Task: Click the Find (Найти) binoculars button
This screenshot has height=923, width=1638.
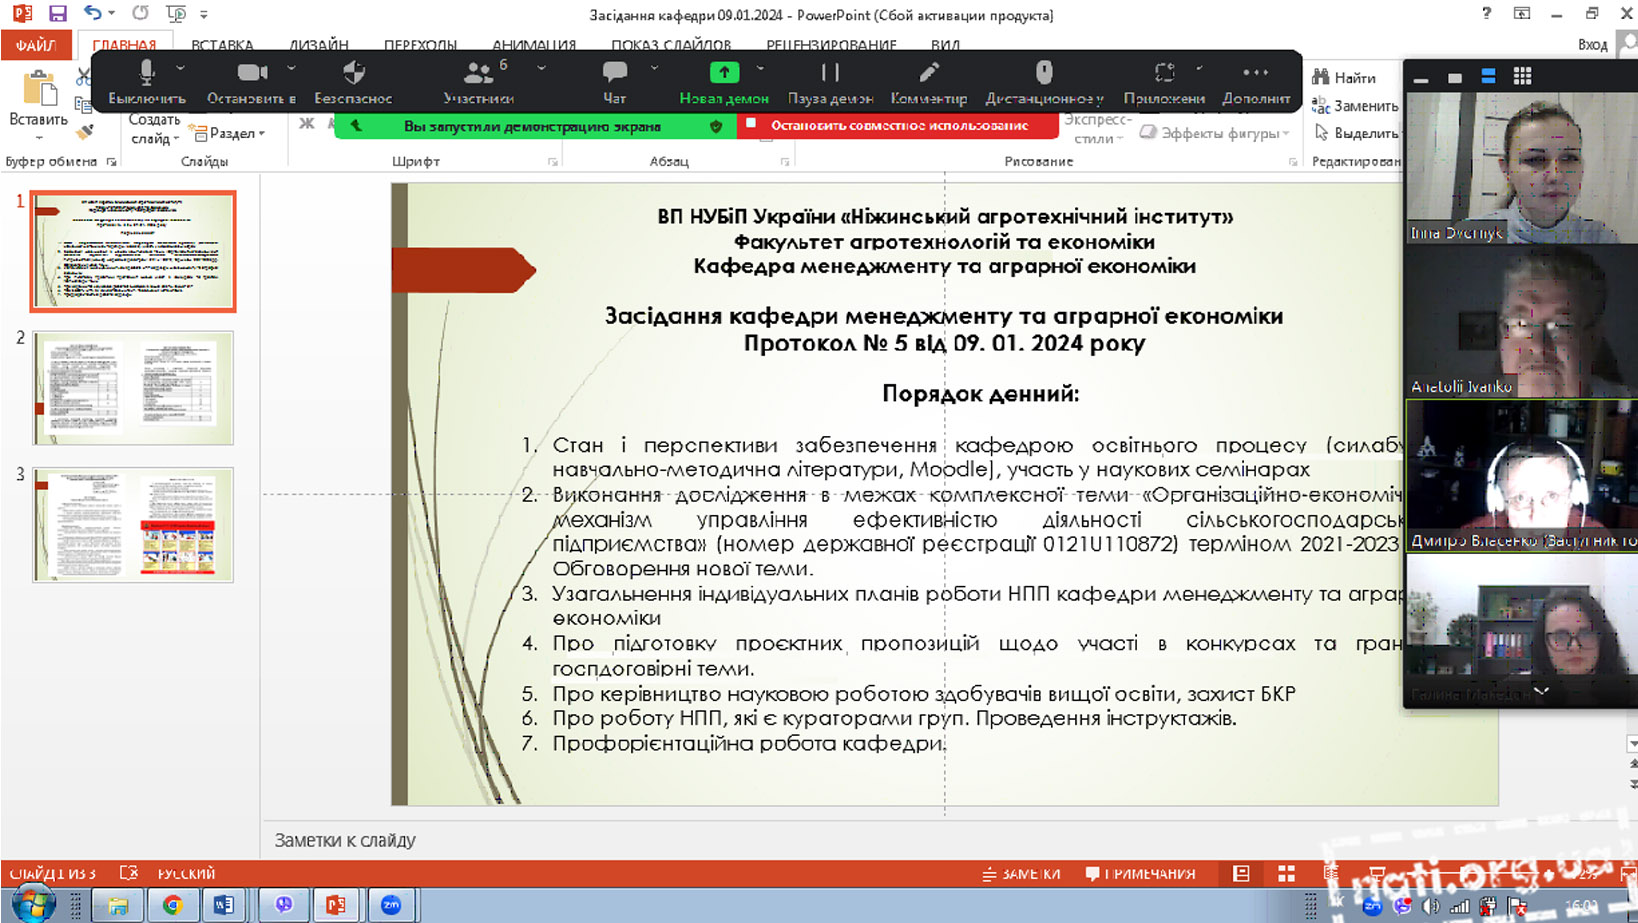Action: click(1345, 77)
